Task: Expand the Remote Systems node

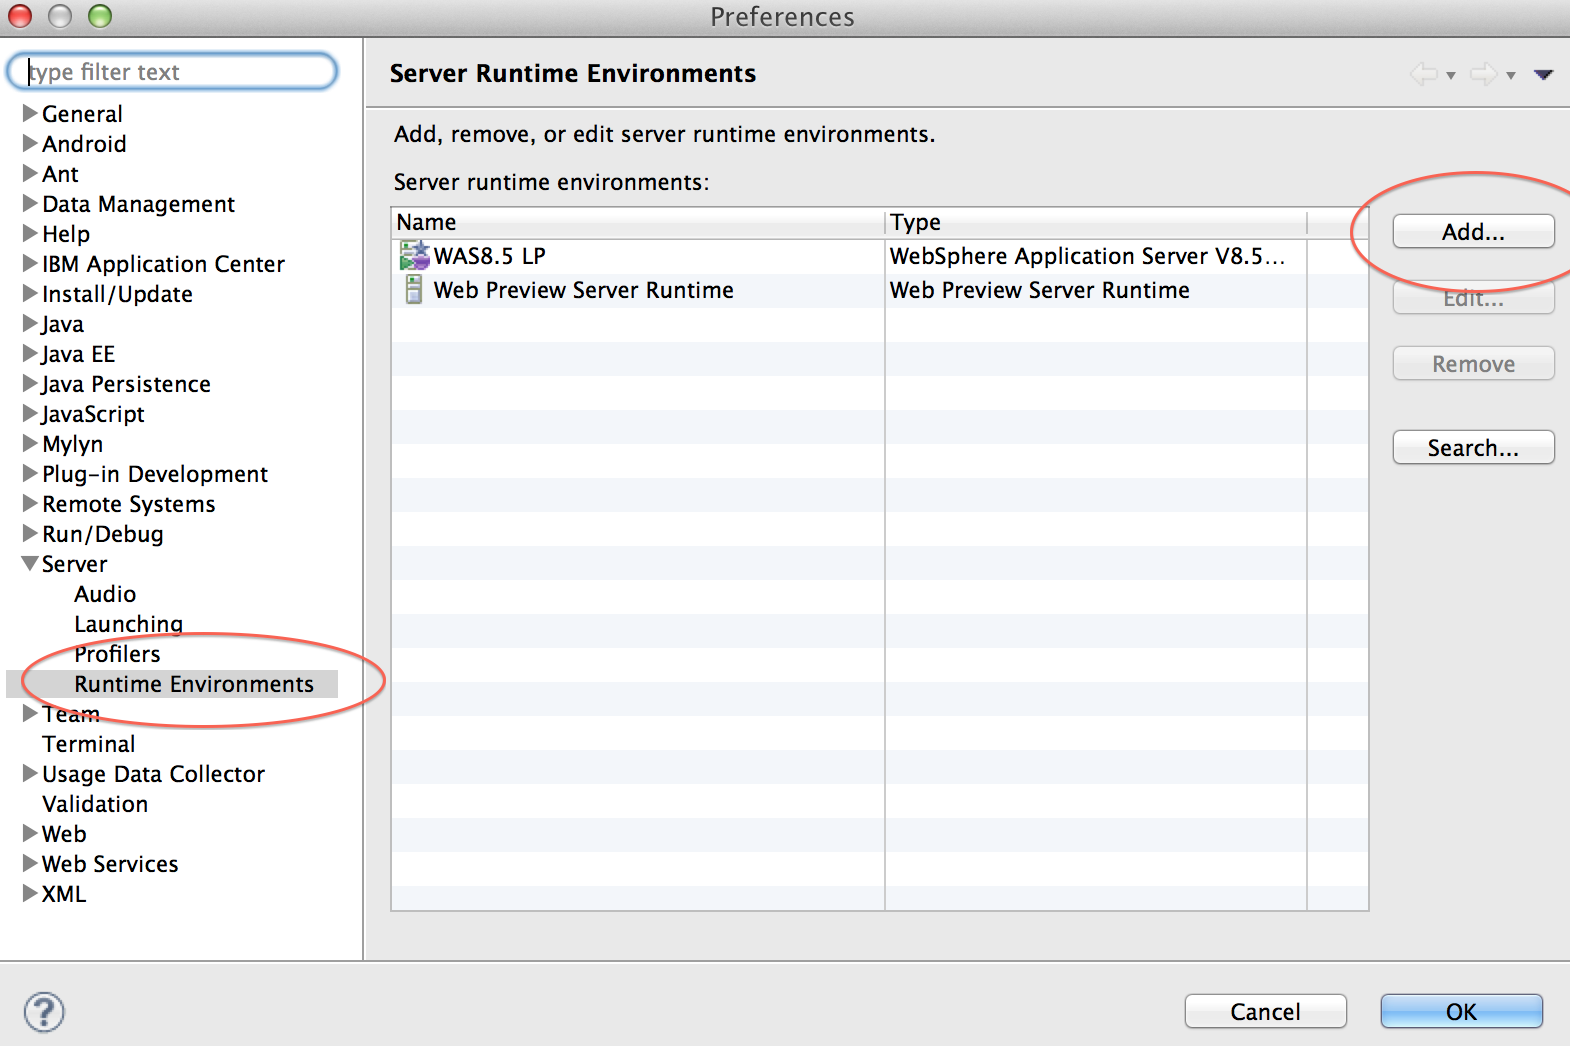Action: pyautogui.click(x=30, y=503)
